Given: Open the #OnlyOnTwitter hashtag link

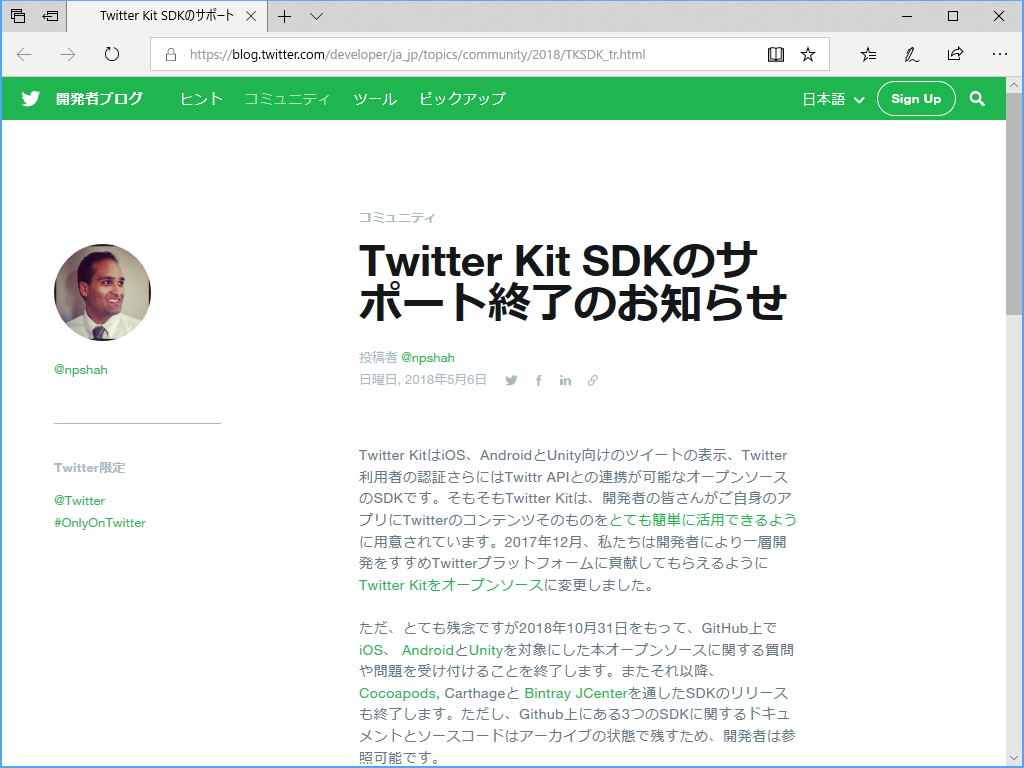Looking at the screenshot, I should click(100, 522).
